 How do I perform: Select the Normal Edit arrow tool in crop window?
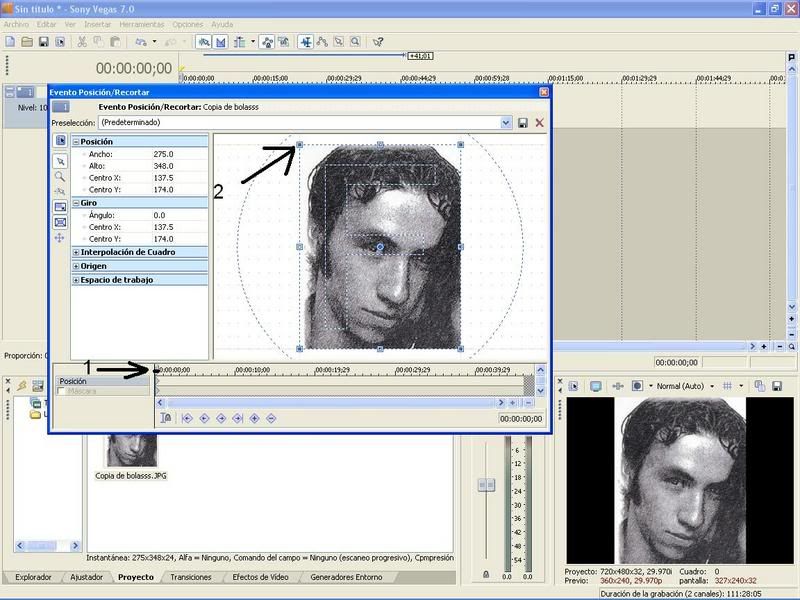click(x=60, y=161)
